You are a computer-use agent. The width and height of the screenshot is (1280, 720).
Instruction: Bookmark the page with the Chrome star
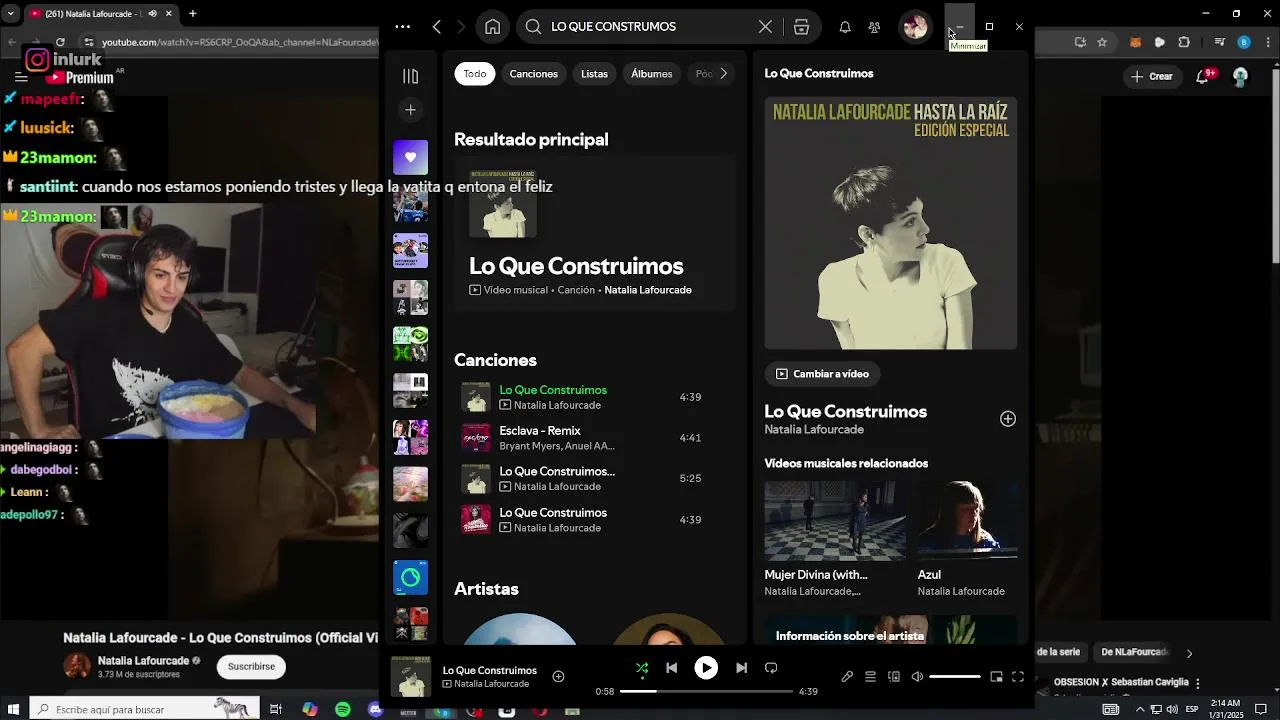tap(1102, 42)
